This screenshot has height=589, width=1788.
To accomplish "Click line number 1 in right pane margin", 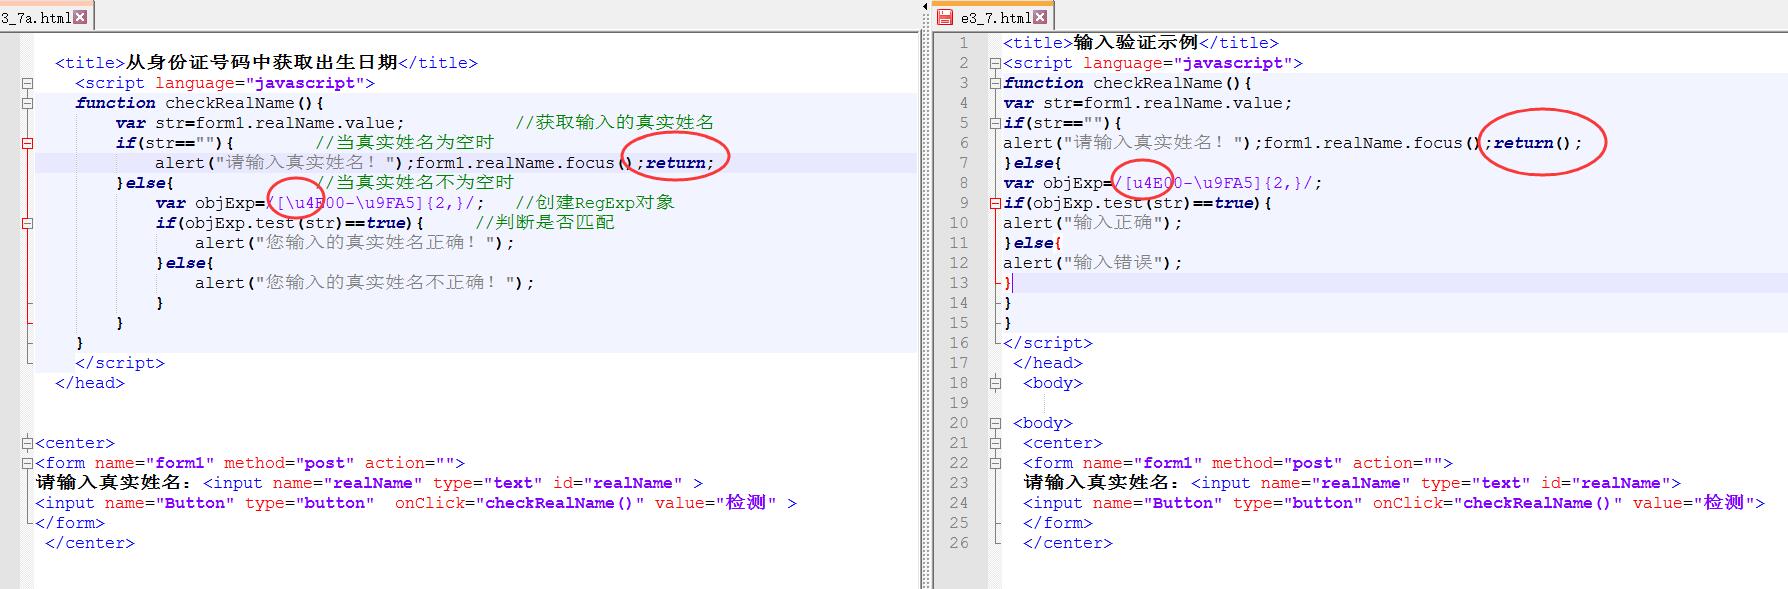I will click(963, 43).
